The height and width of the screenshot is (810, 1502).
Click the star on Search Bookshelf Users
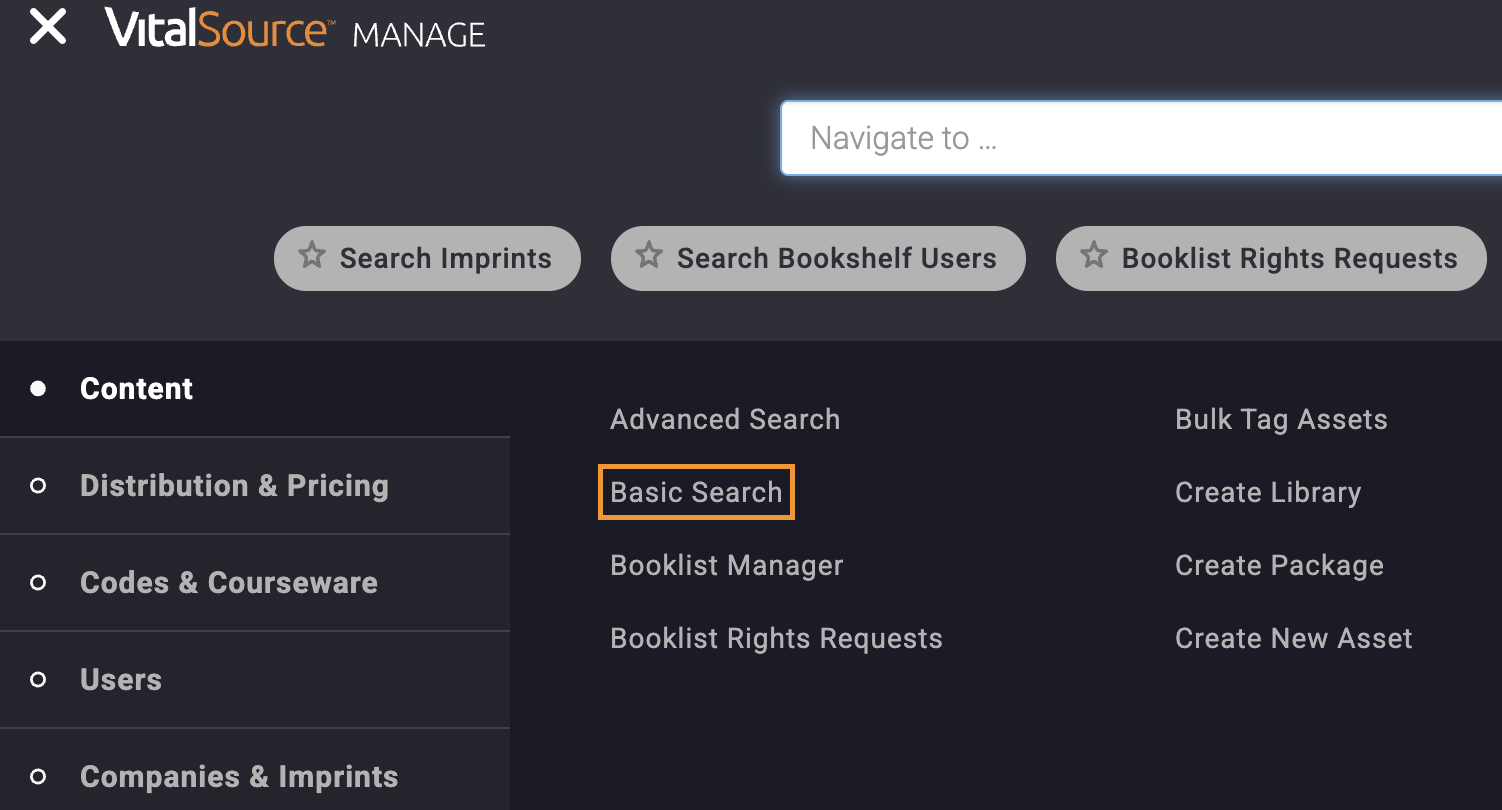(648, 258)
